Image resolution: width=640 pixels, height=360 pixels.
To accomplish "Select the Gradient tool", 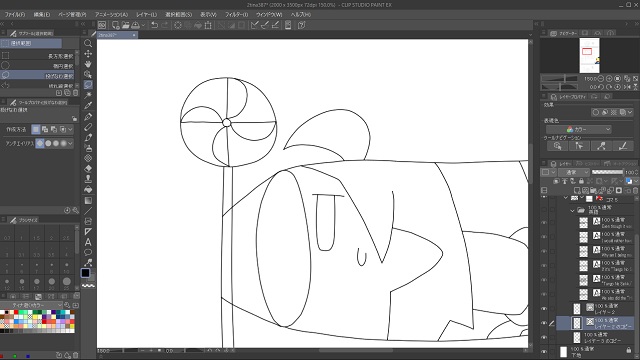I will [88, 200].
